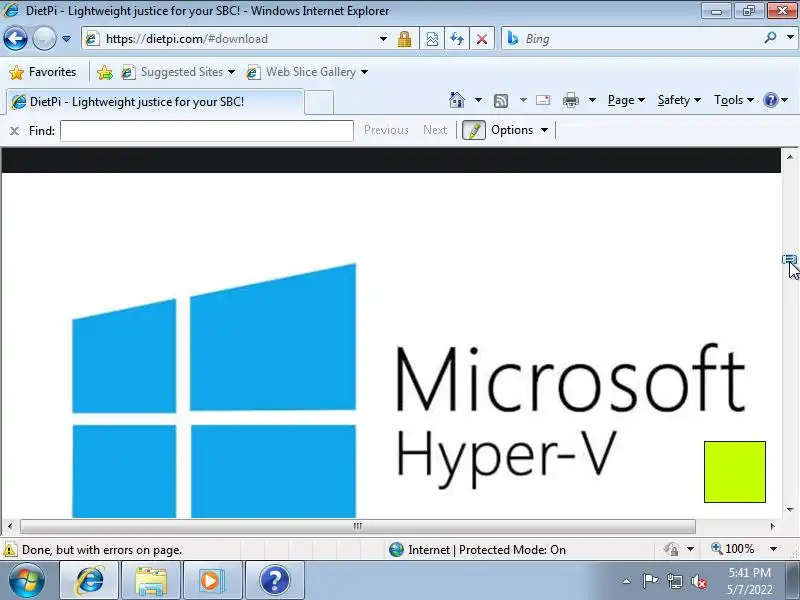Click the horizontal scrollbar thumb
Image resolution: width=800 pixels, height=600 pixels.
pos(358,526)
